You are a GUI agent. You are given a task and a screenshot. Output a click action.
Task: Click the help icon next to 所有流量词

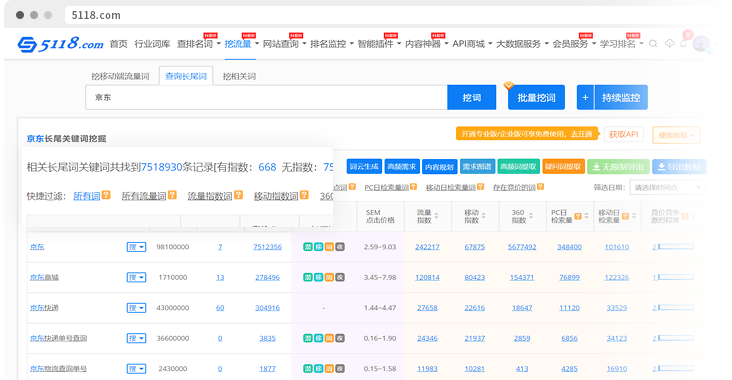point(172,195)
